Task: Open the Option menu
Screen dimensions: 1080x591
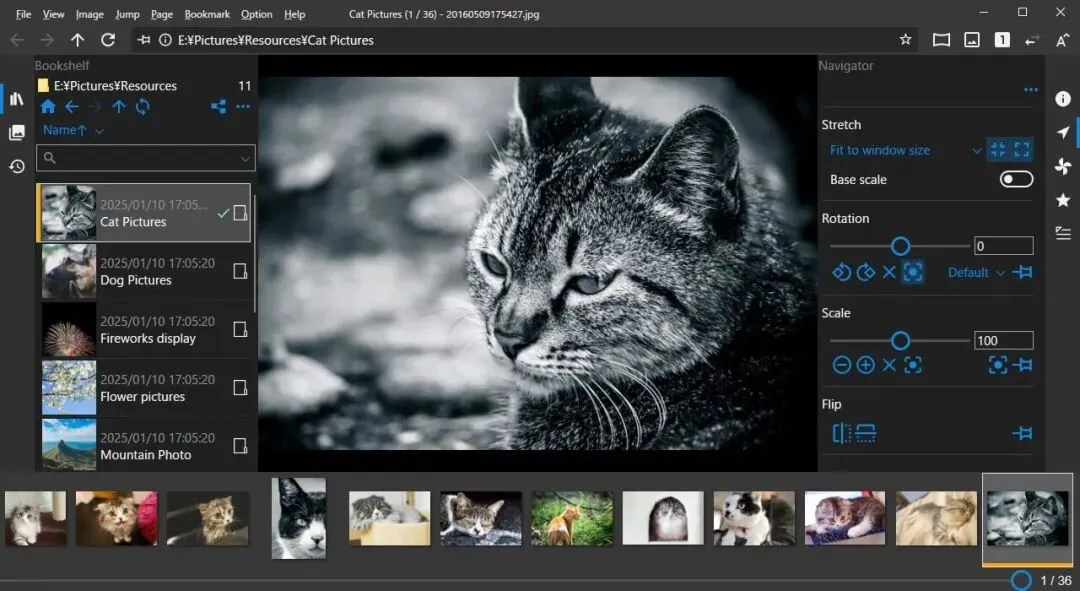Action: tap(256, 14)
